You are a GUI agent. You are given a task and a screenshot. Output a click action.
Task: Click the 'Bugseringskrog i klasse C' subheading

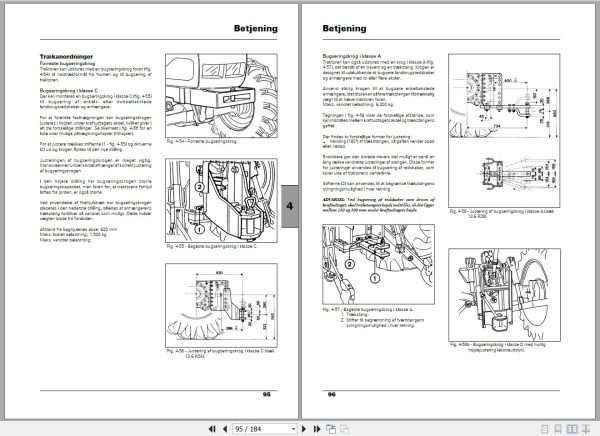pyautogui.click(x=69, y=91)
